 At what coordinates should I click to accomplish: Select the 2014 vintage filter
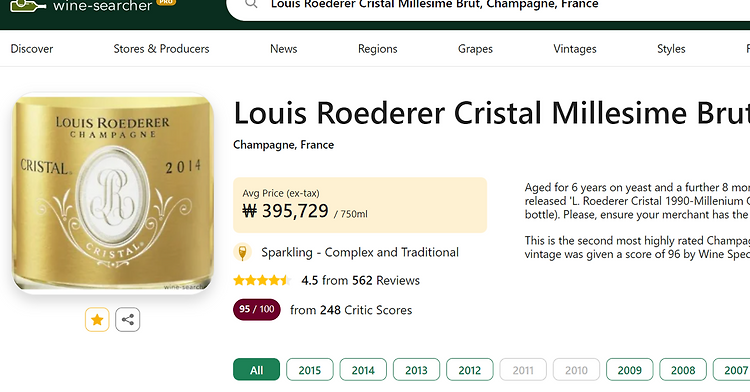point(363,370)
